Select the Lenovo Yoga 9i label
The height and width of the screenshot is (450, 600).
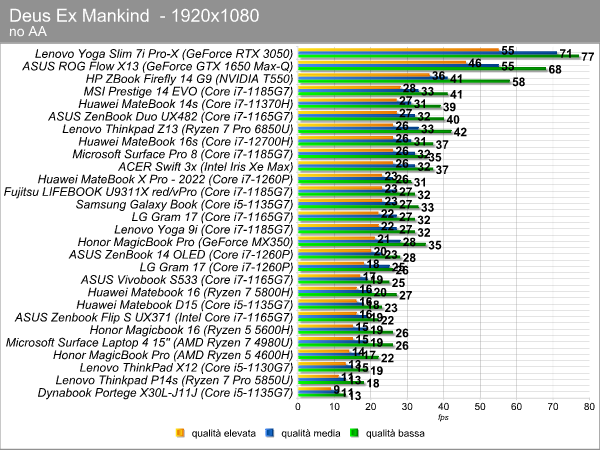click(204, 230)
